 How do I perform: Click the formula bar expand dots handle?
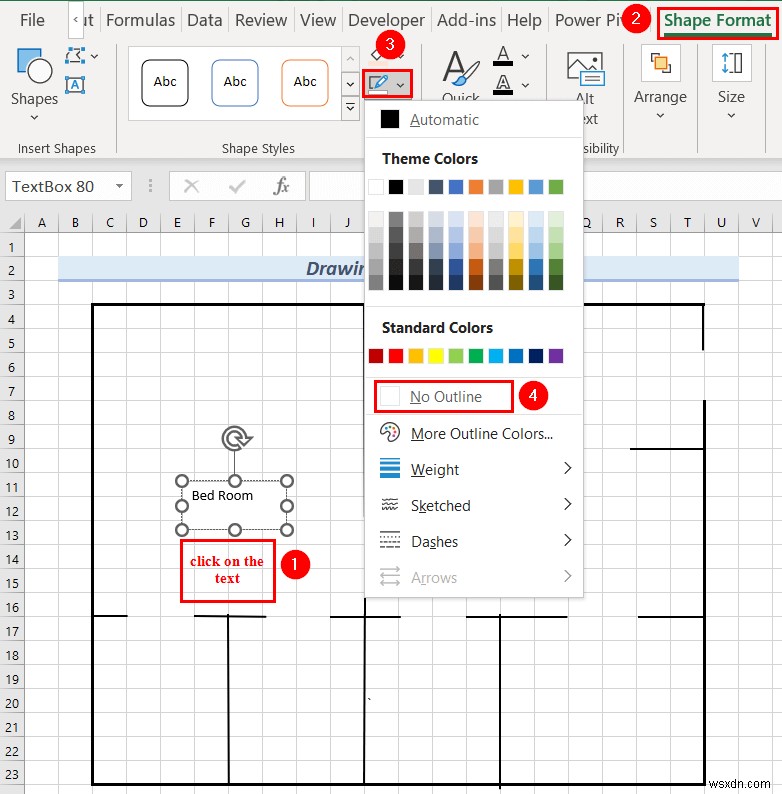[x=150, y=186]
